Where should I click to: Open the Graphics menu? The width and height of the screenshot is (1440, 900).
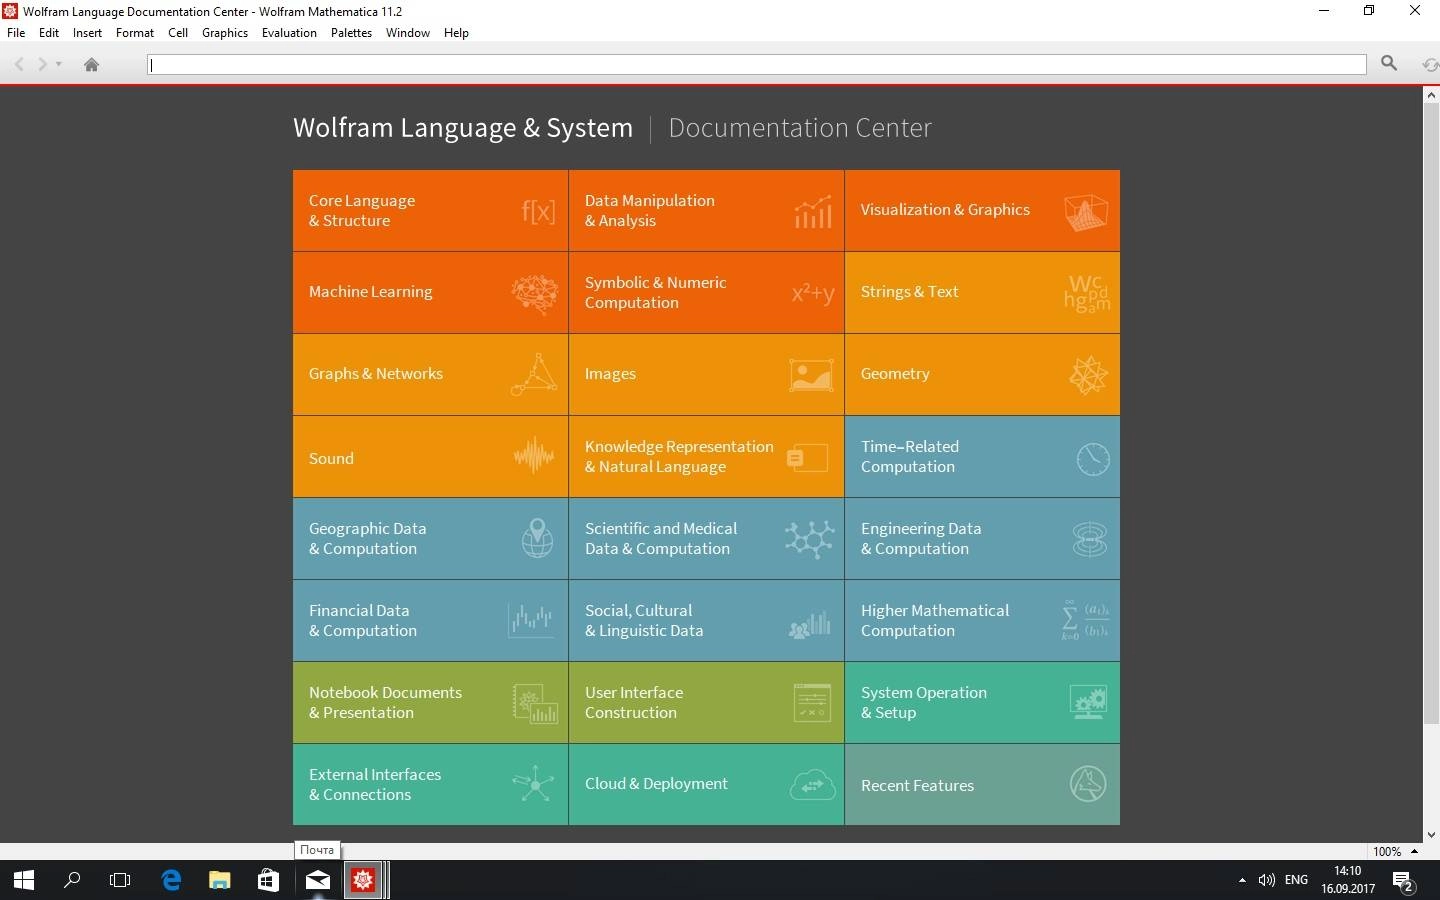pyautogui.click(x=225, y=33)
